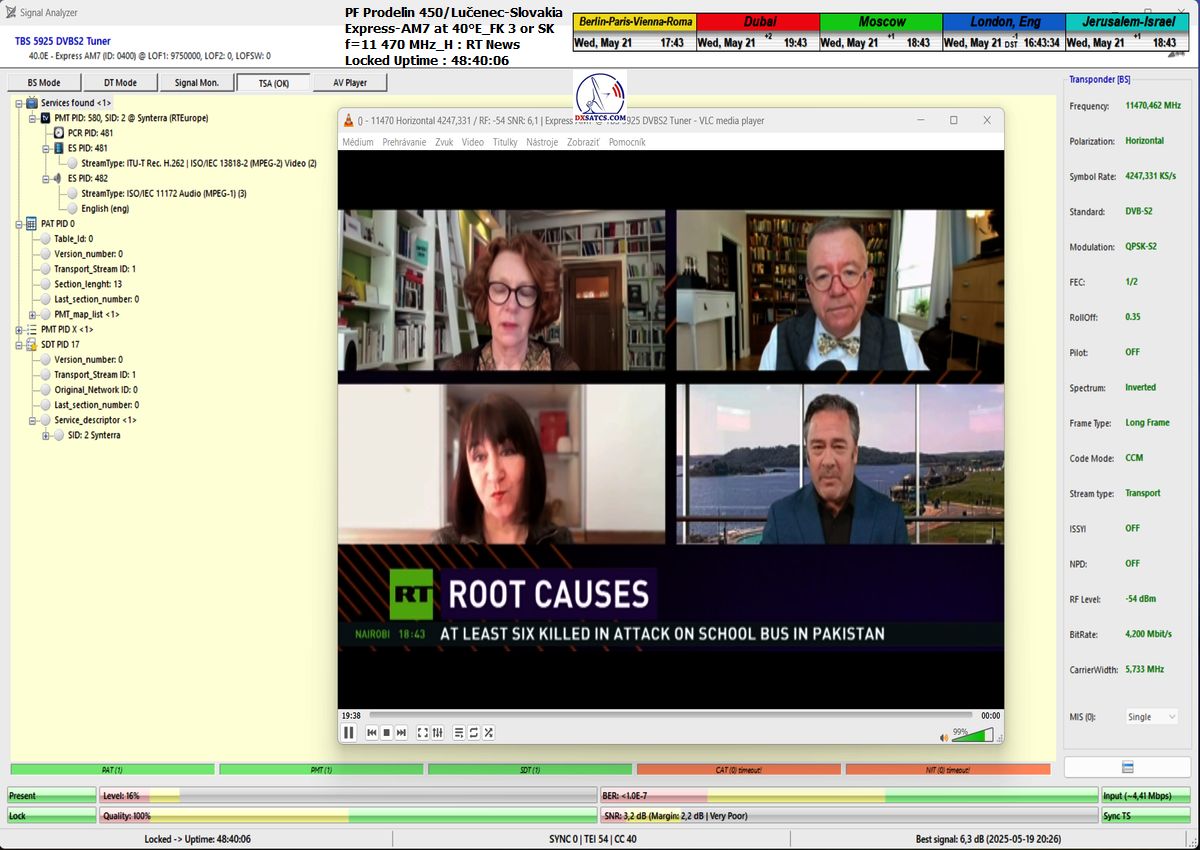Toggle VLC fullscreen mode

click(x=423, y=733)
